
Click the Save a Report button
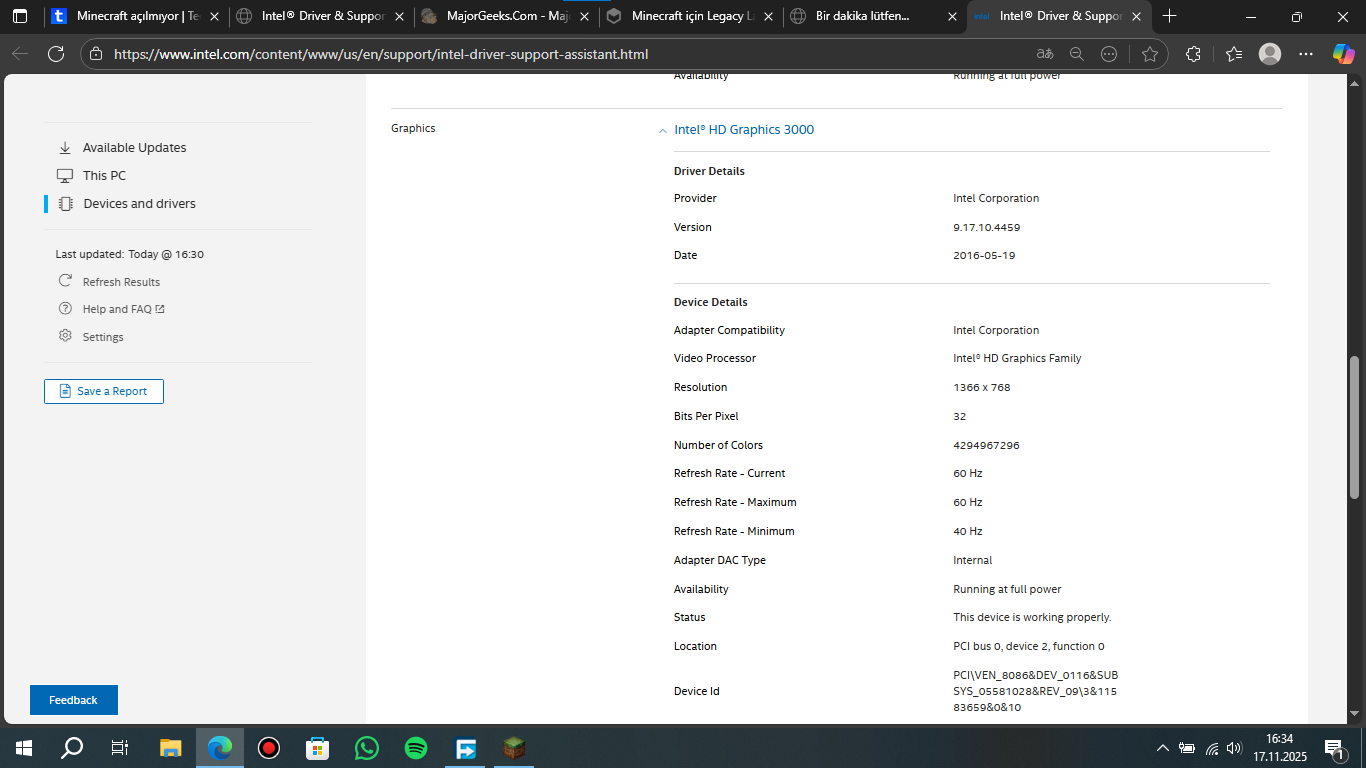104,391
